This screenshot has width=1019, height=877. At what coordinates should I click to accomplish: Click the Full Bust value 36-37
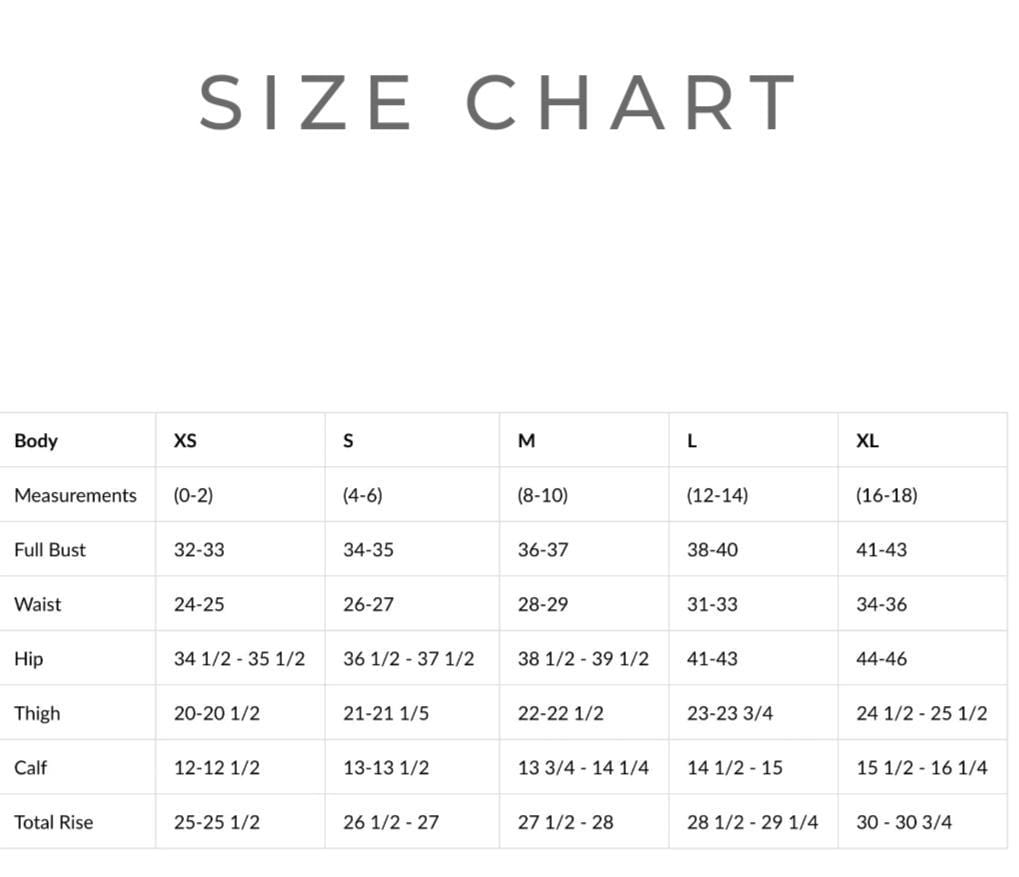coord(543,550)
